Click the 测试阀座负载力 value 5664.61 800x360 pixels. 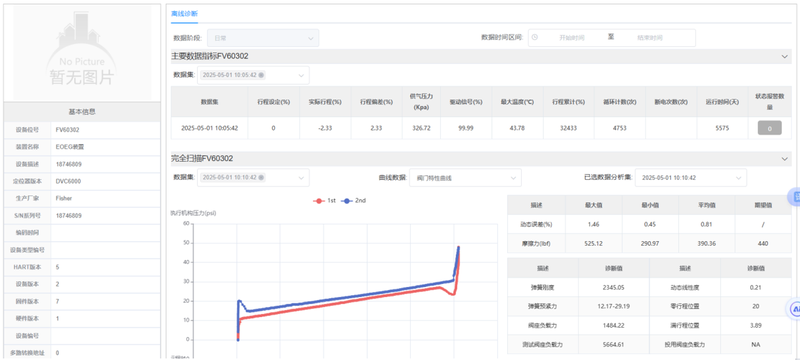(x=614, y=345)
